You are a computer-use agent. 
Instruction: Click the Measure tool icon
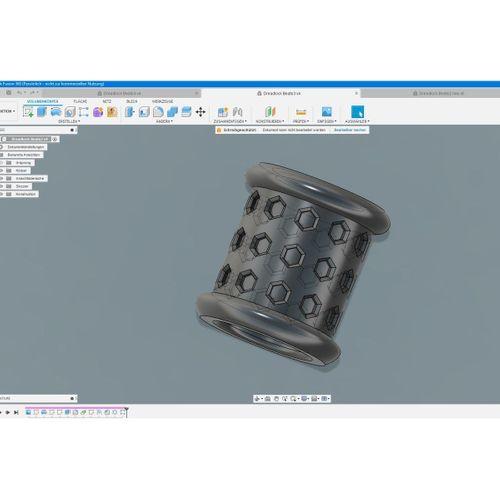click(x=301, y=112)
